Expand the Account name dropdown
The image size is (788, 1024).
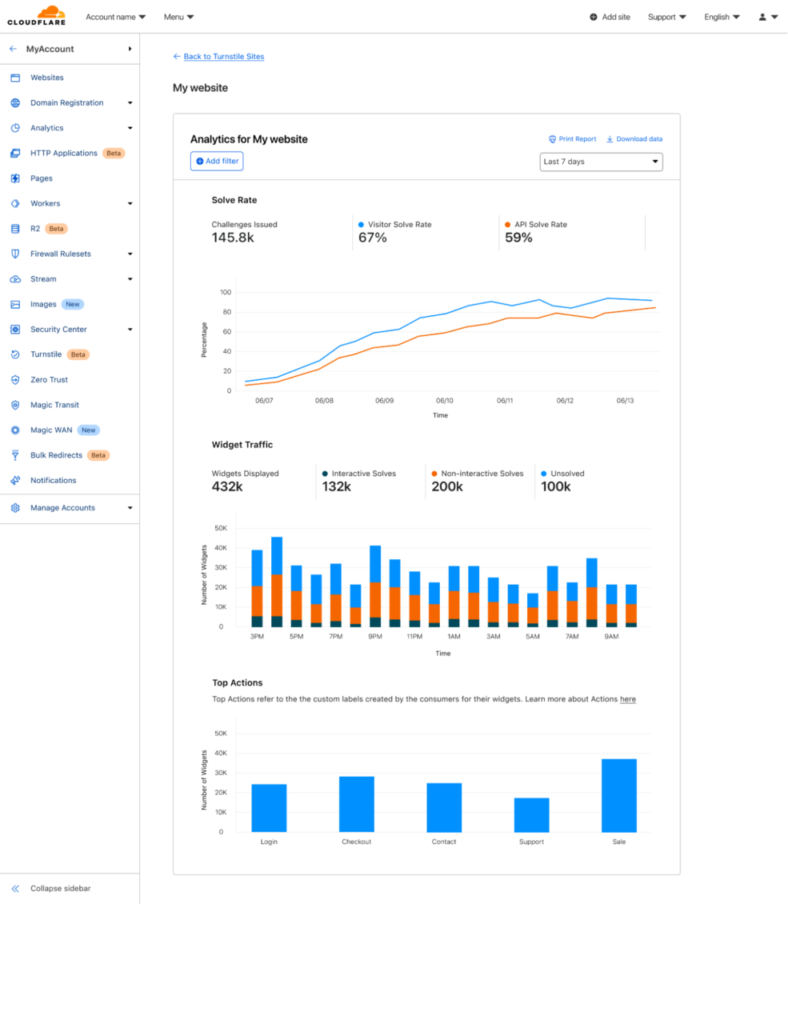116,17
